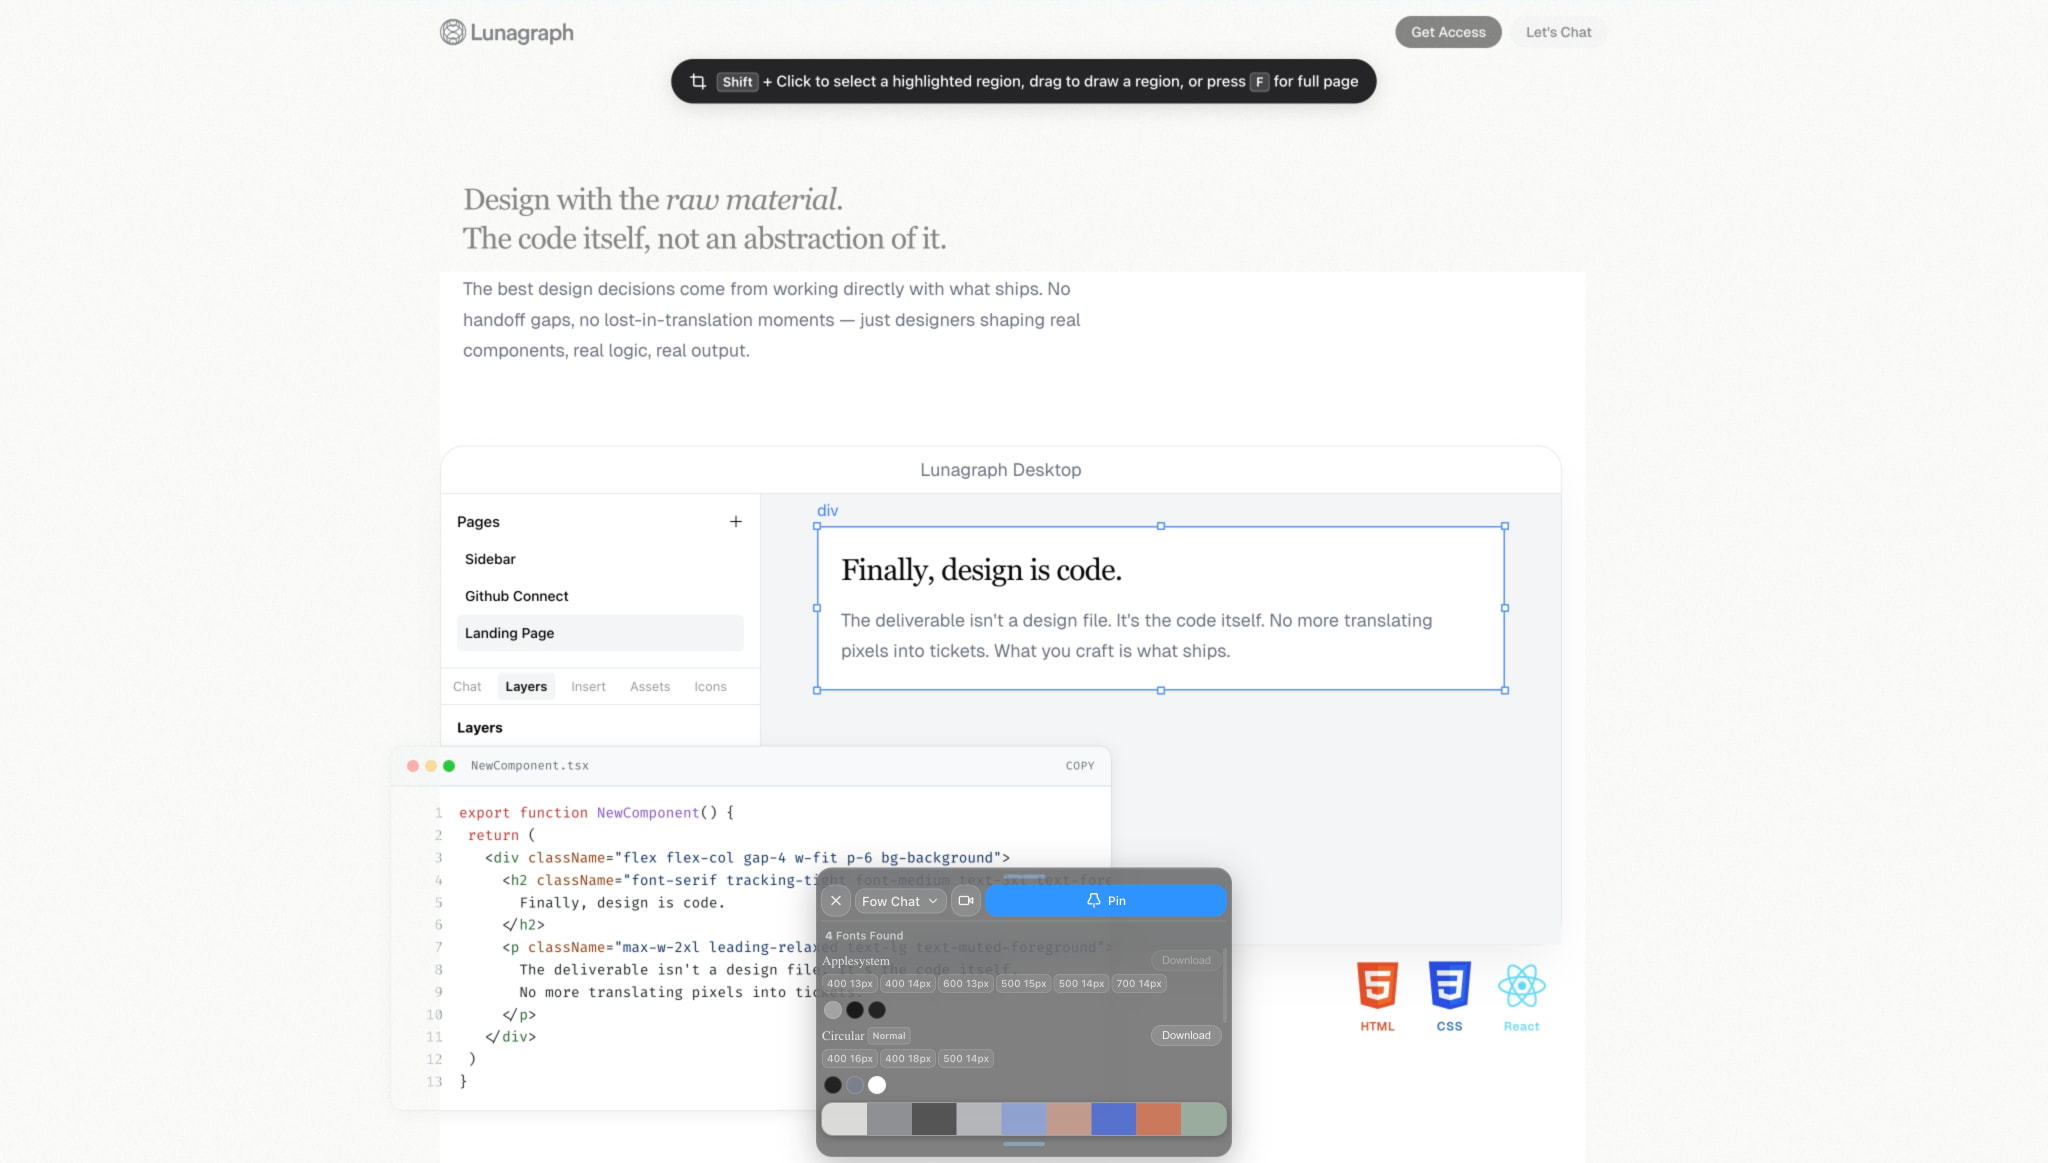2048x1163 pixels.
Task: Switch to the Assets tab
Action: coord(650,687)
